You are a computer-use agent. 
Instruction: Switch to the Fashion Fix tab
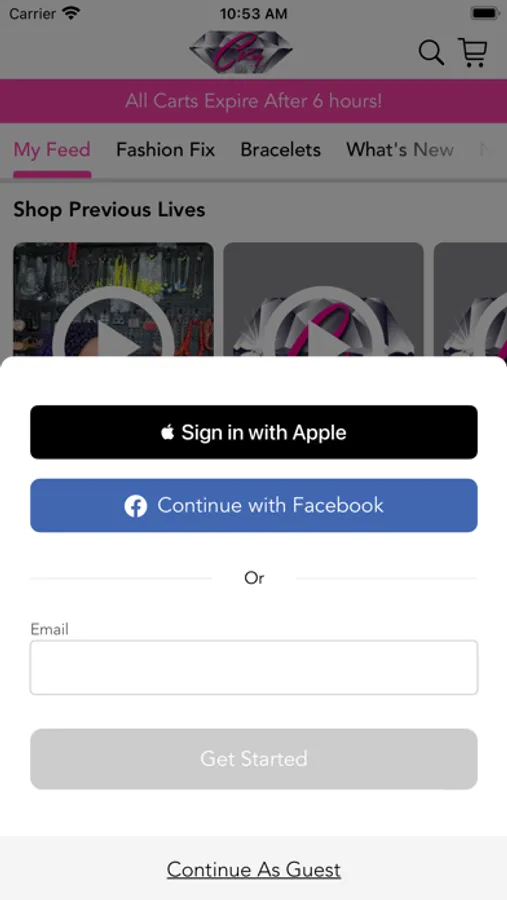165,150
